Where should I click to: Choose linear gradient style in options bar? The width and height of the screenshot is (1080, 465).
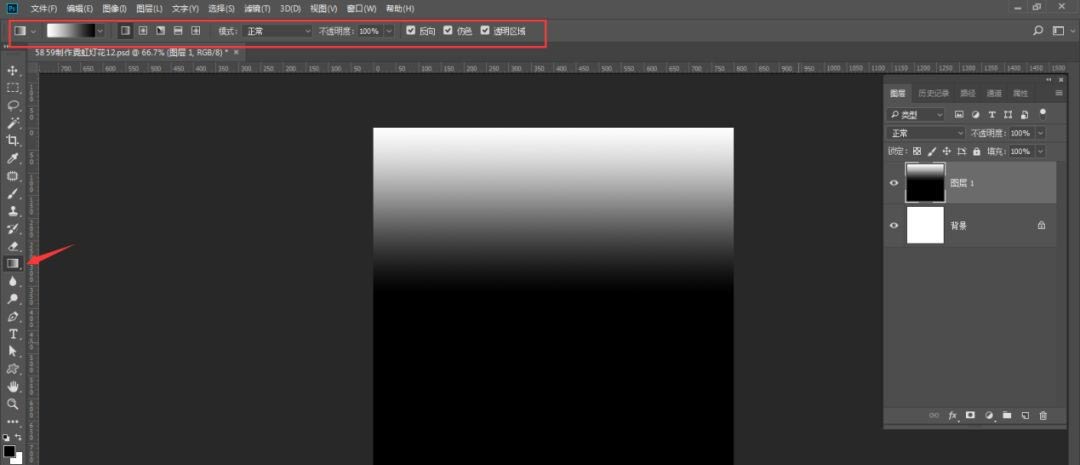point(125,31)
